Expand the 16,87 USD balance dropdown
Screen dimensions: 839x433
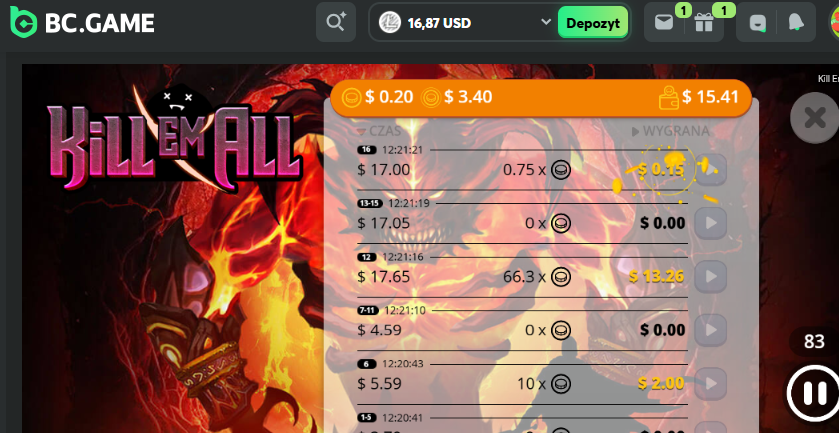[546, 22]
